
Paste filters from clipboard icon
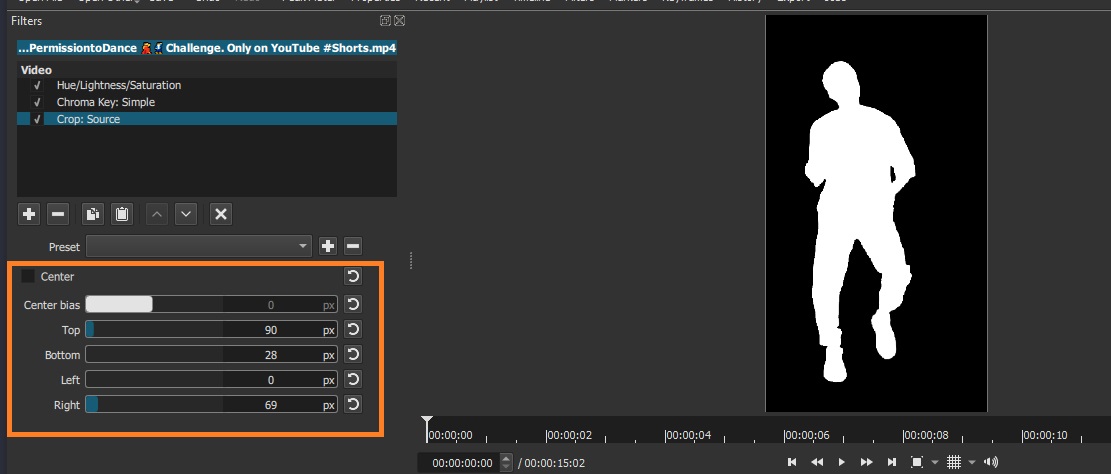tap(121, 214)
